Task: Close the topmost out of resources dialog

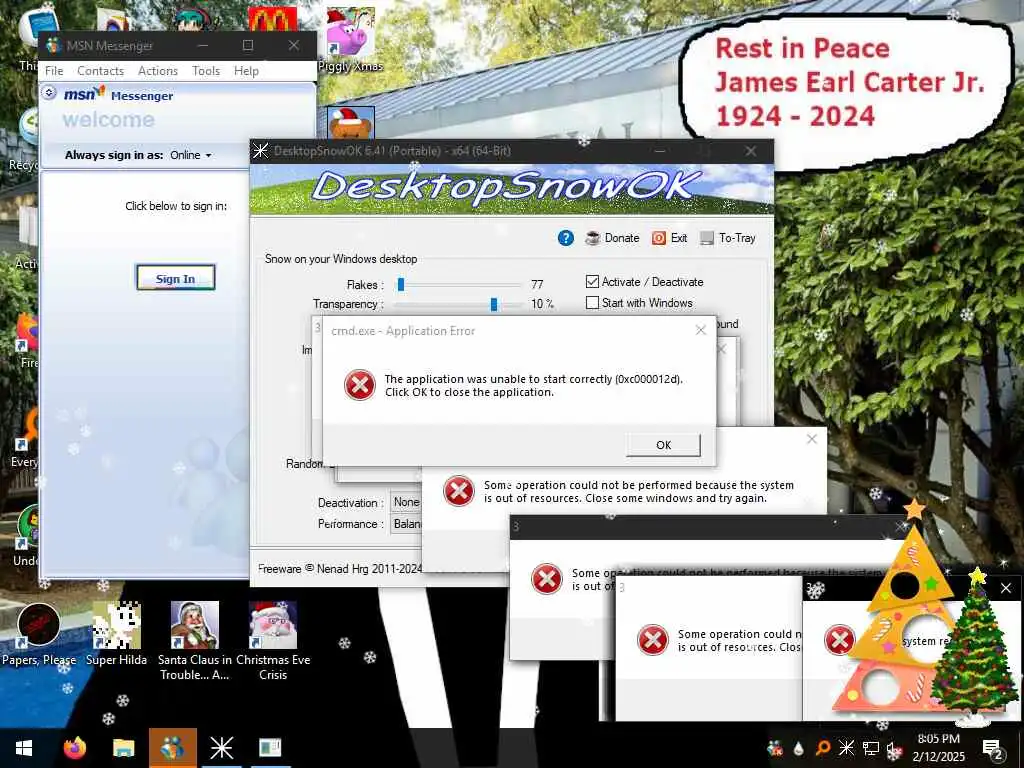Action: coord(812,439)
